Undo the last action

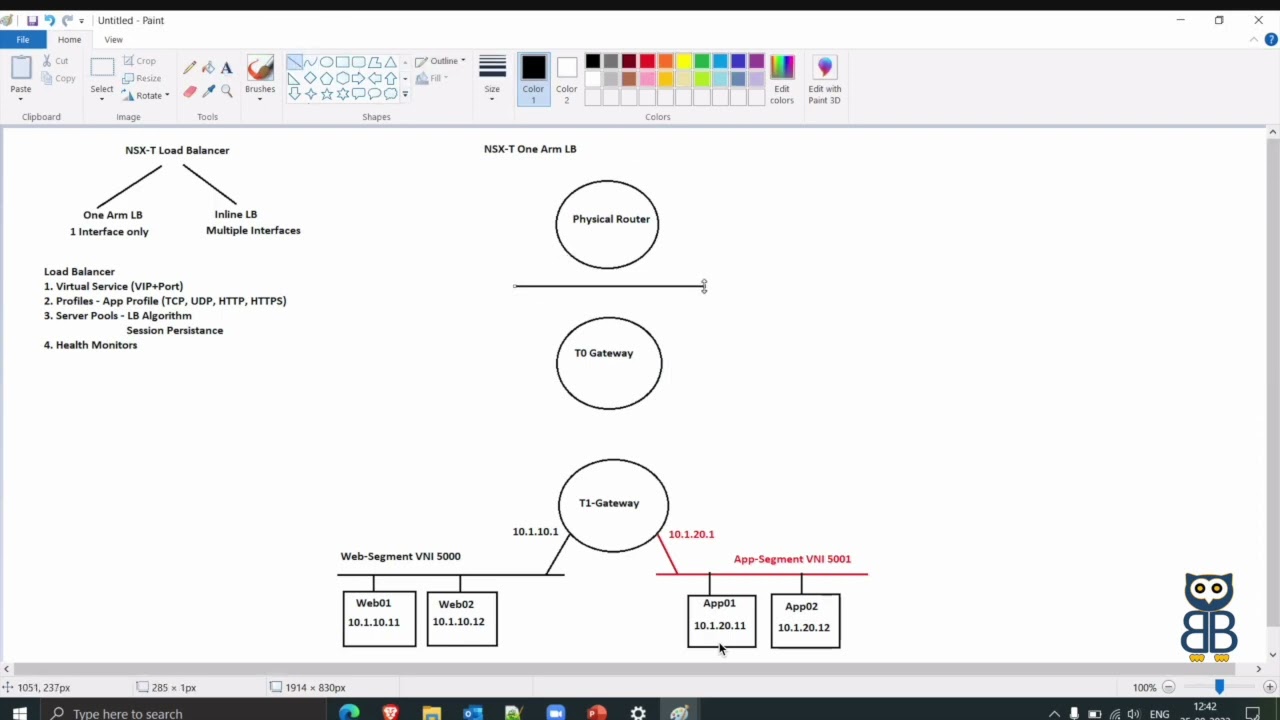pyautogui.click(x=49, y=20)
